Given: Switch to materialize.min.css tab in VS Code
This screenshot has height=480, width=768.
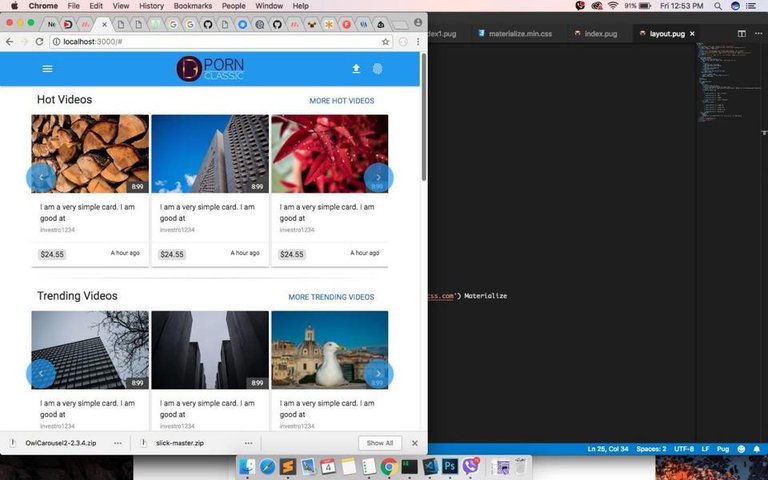Looking at the screenshot, I should tap(515, 33).
